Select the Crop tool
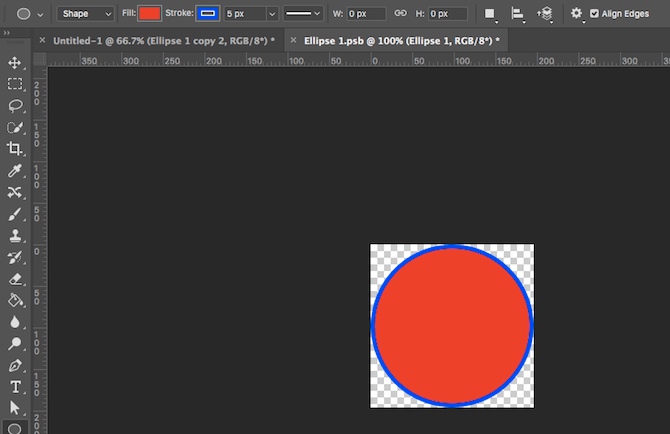670x434 pixels. tap(15, 149)
